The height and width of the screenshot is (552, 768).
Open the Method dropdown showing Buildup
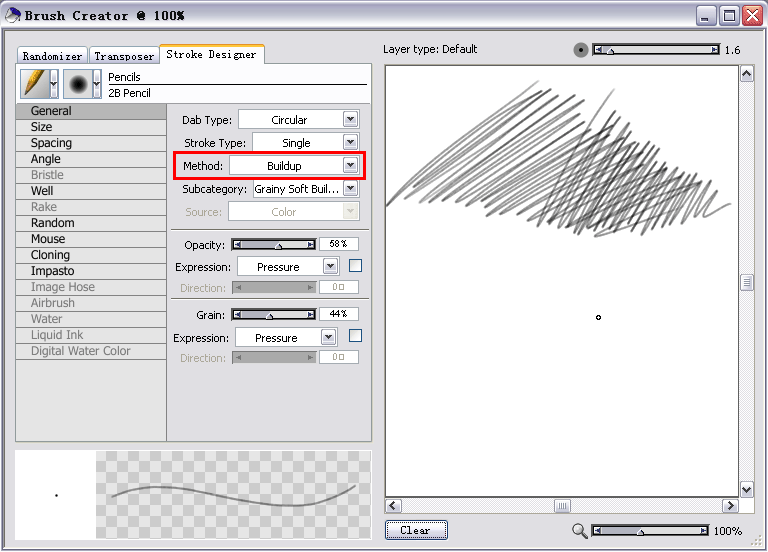(350, 165)
